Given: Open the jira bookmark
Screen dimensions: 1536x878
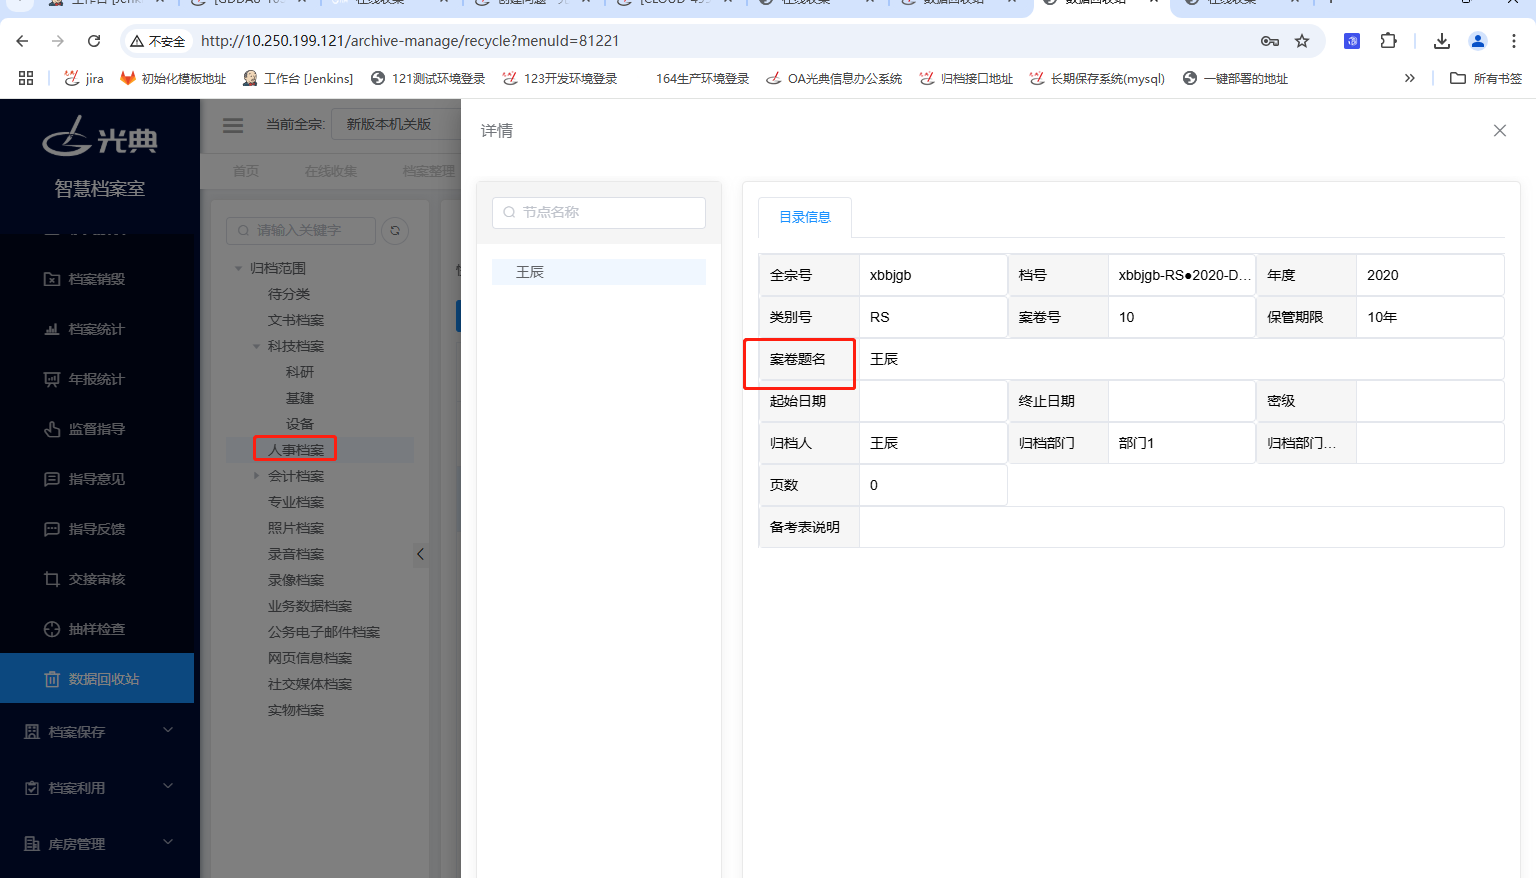Looking at the screenshot, I should click(84, 78).
